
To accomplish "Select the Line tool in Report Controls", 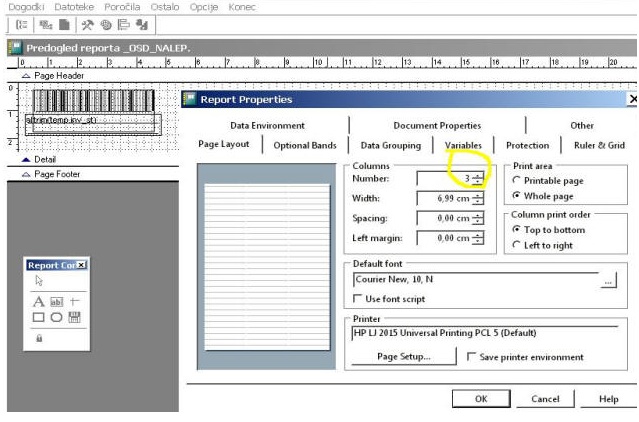I will pyautogui.click(x=74, y=301).
